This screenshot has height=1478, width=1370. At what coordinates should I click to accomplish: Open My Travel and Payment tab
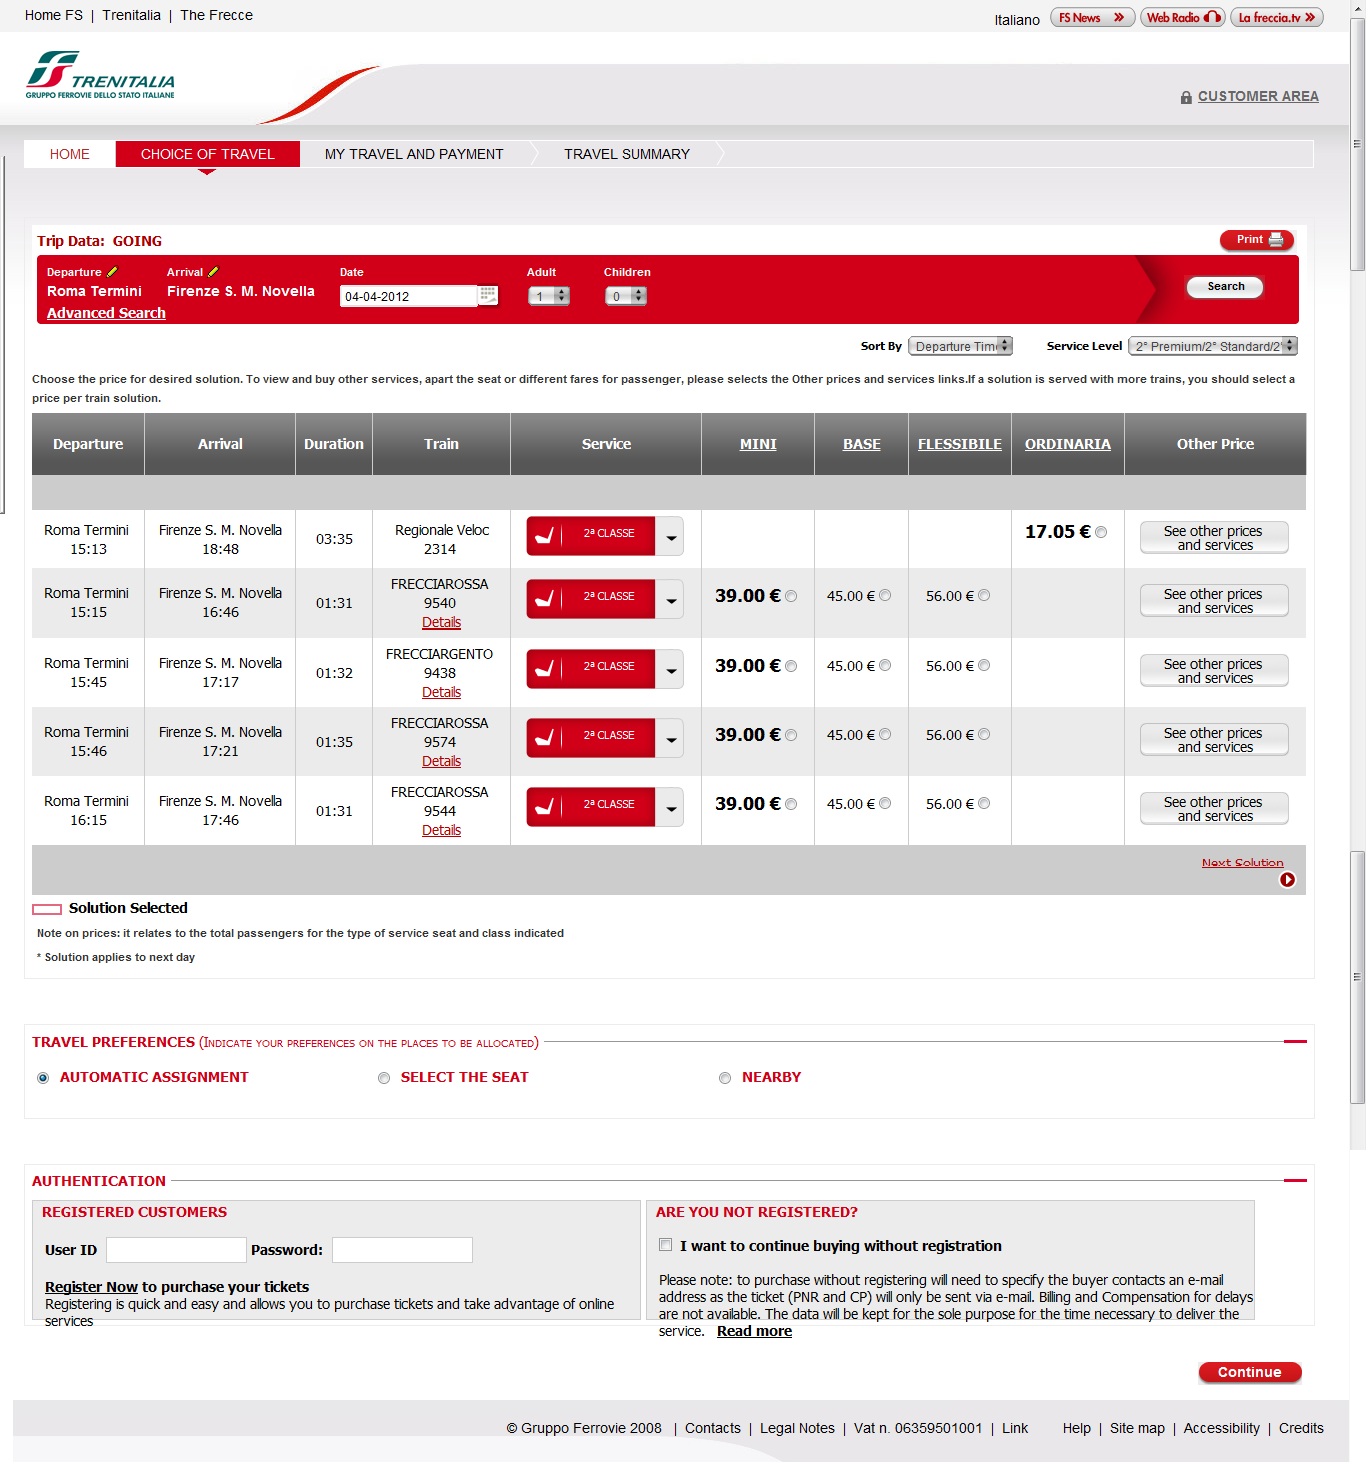[x=414, y=154]
